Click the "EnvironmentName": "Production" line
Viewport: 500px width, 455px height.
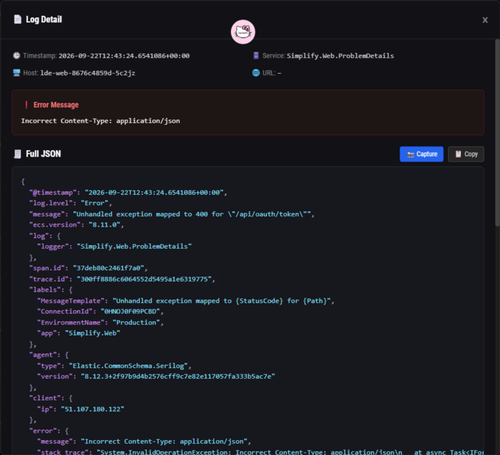101,322
